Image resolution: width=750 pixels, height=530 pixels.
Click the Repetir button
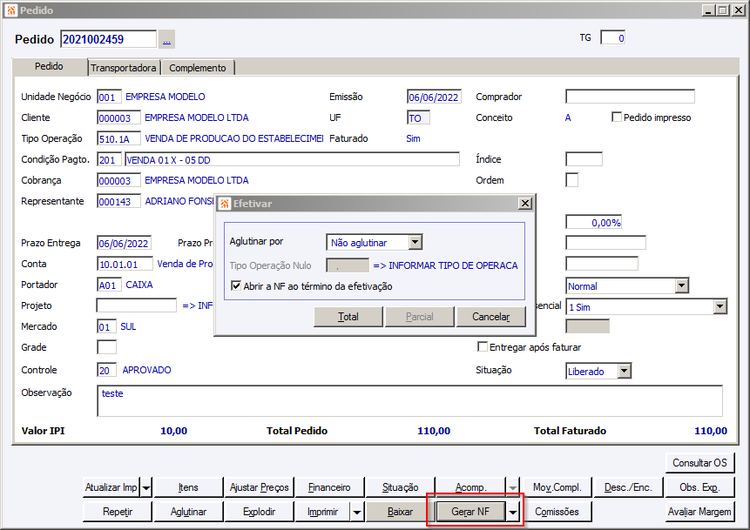tap(117, 512)
